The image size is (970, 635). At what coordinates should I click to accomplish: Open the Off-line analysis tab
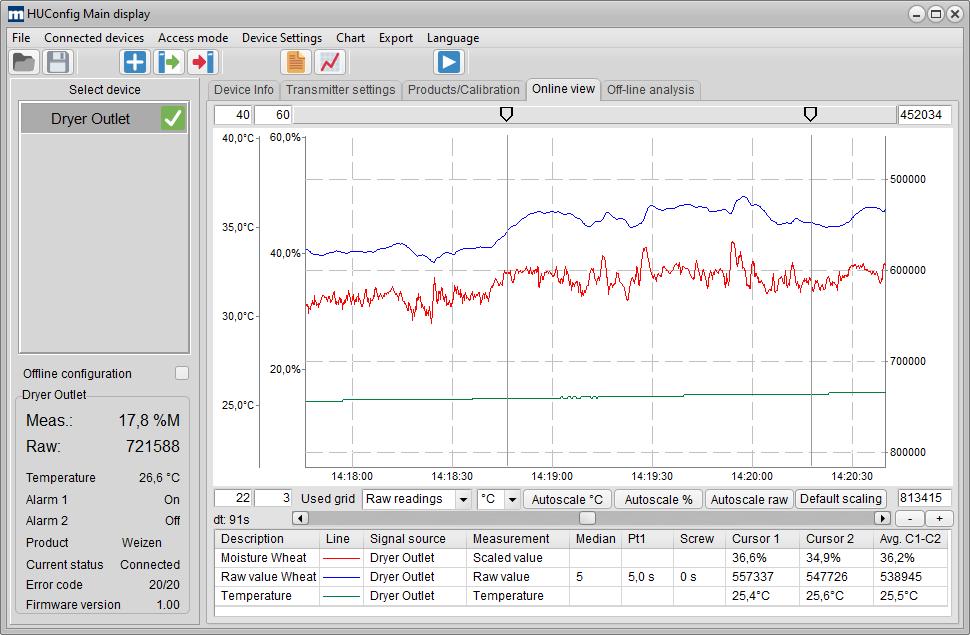point(650,90)
